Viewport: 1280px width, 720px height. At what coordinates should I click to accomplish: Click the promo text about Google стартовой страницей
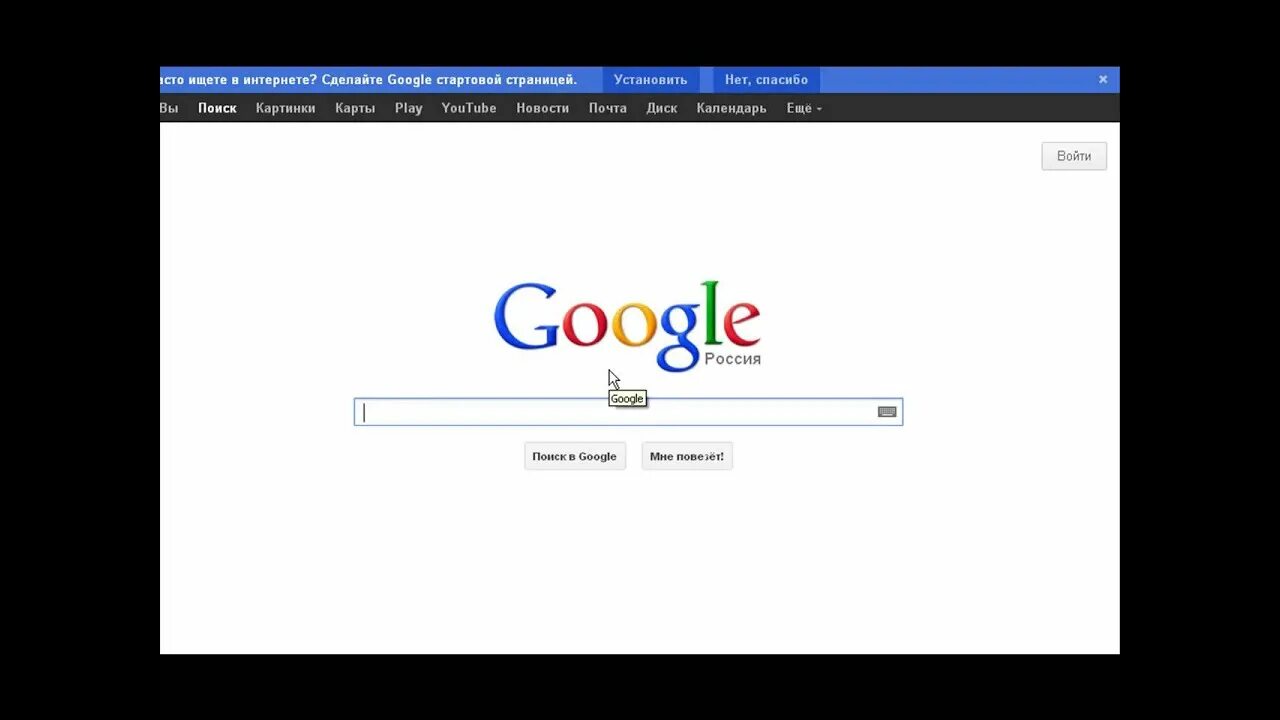[369, 80]
